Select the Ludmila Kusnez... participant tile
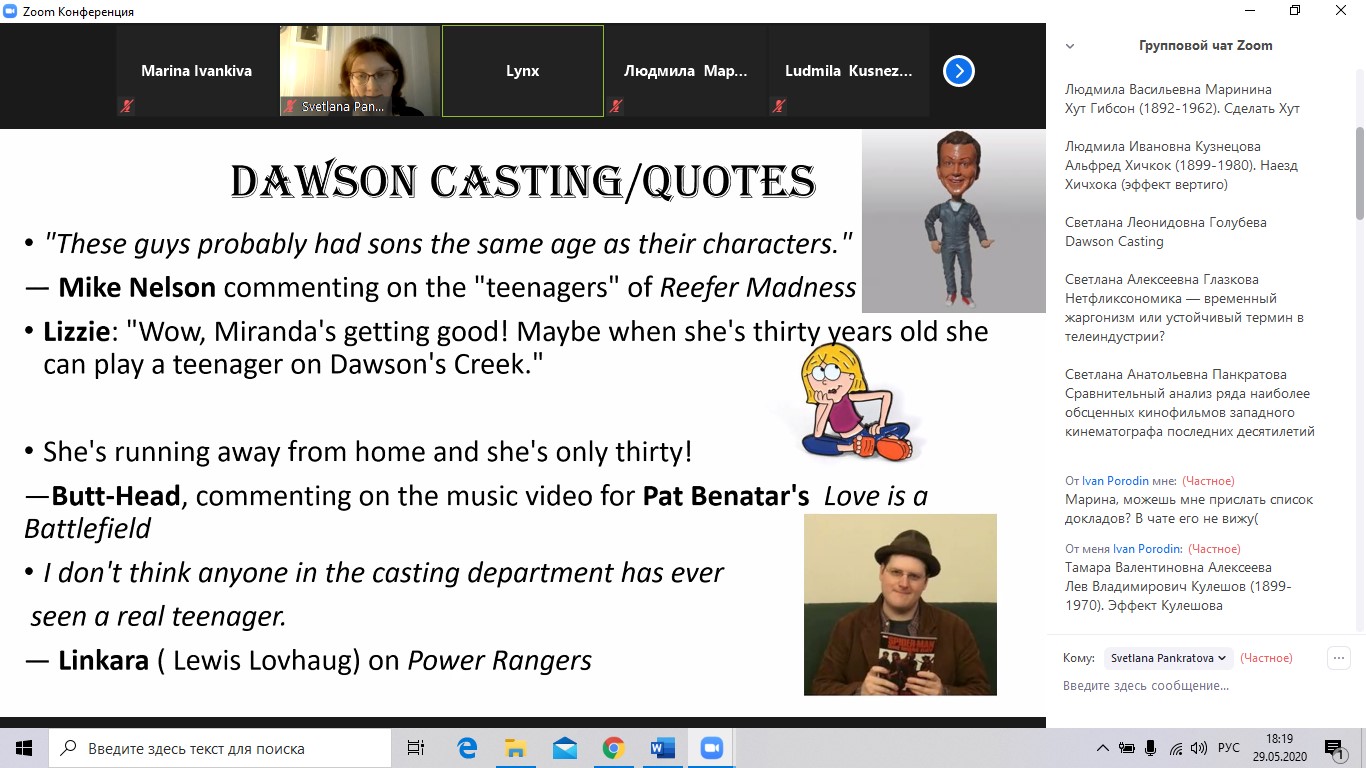 pos(849,71)
